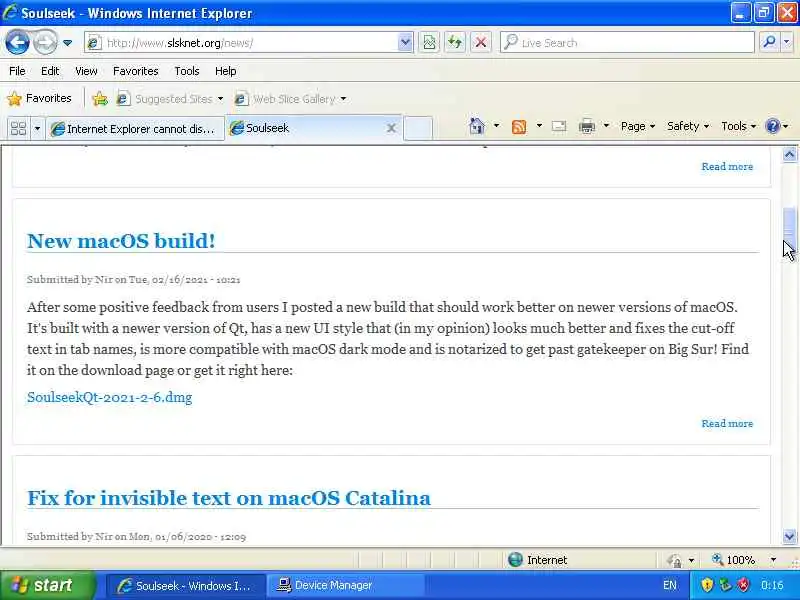
Task: Click the Forward navigation arrow
Action: (x=45, y=42)
